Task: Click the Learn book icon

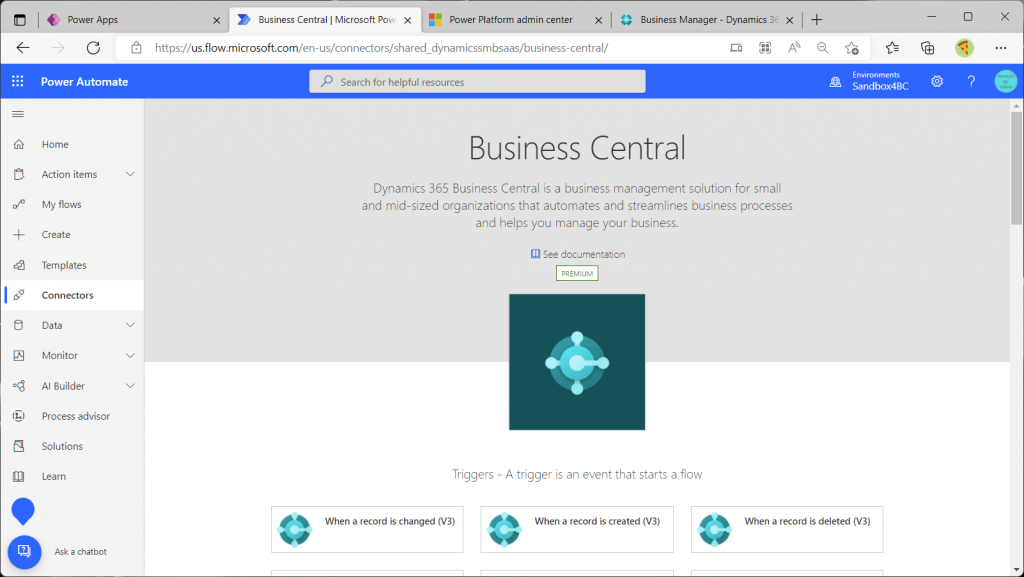Action: coord(19,476)
